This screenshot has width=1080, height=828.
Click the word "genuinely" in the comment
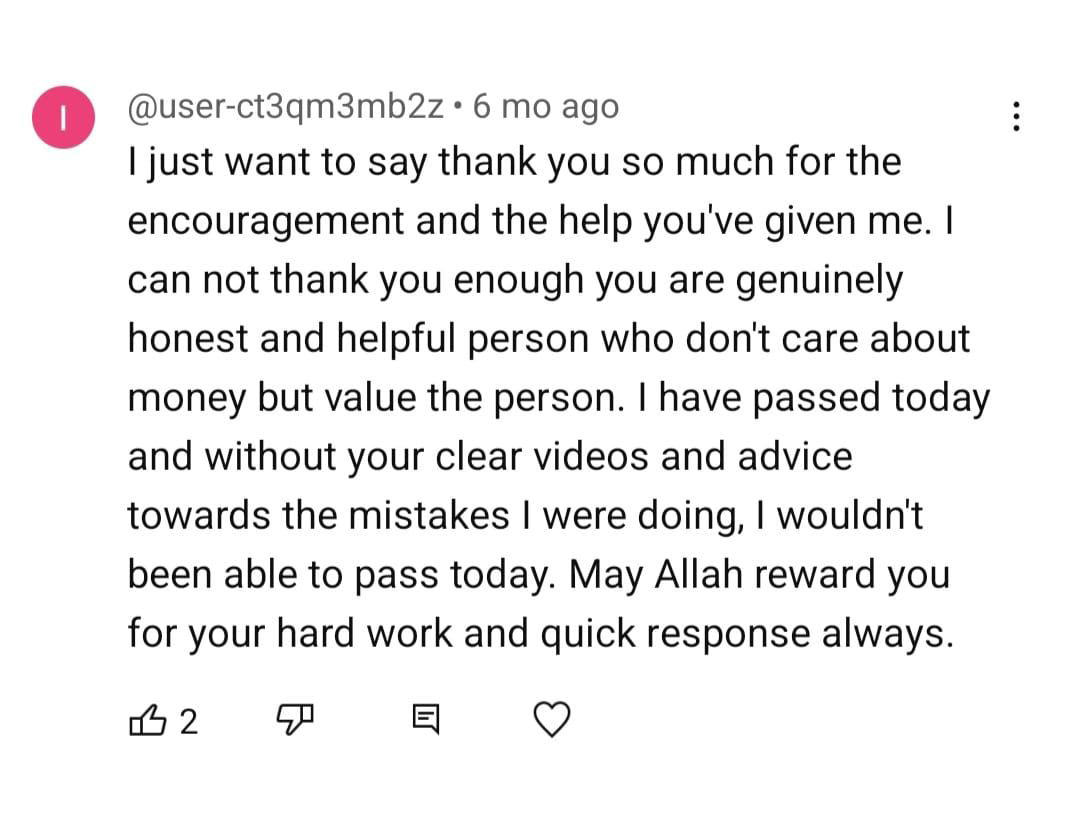click(820, 282)
